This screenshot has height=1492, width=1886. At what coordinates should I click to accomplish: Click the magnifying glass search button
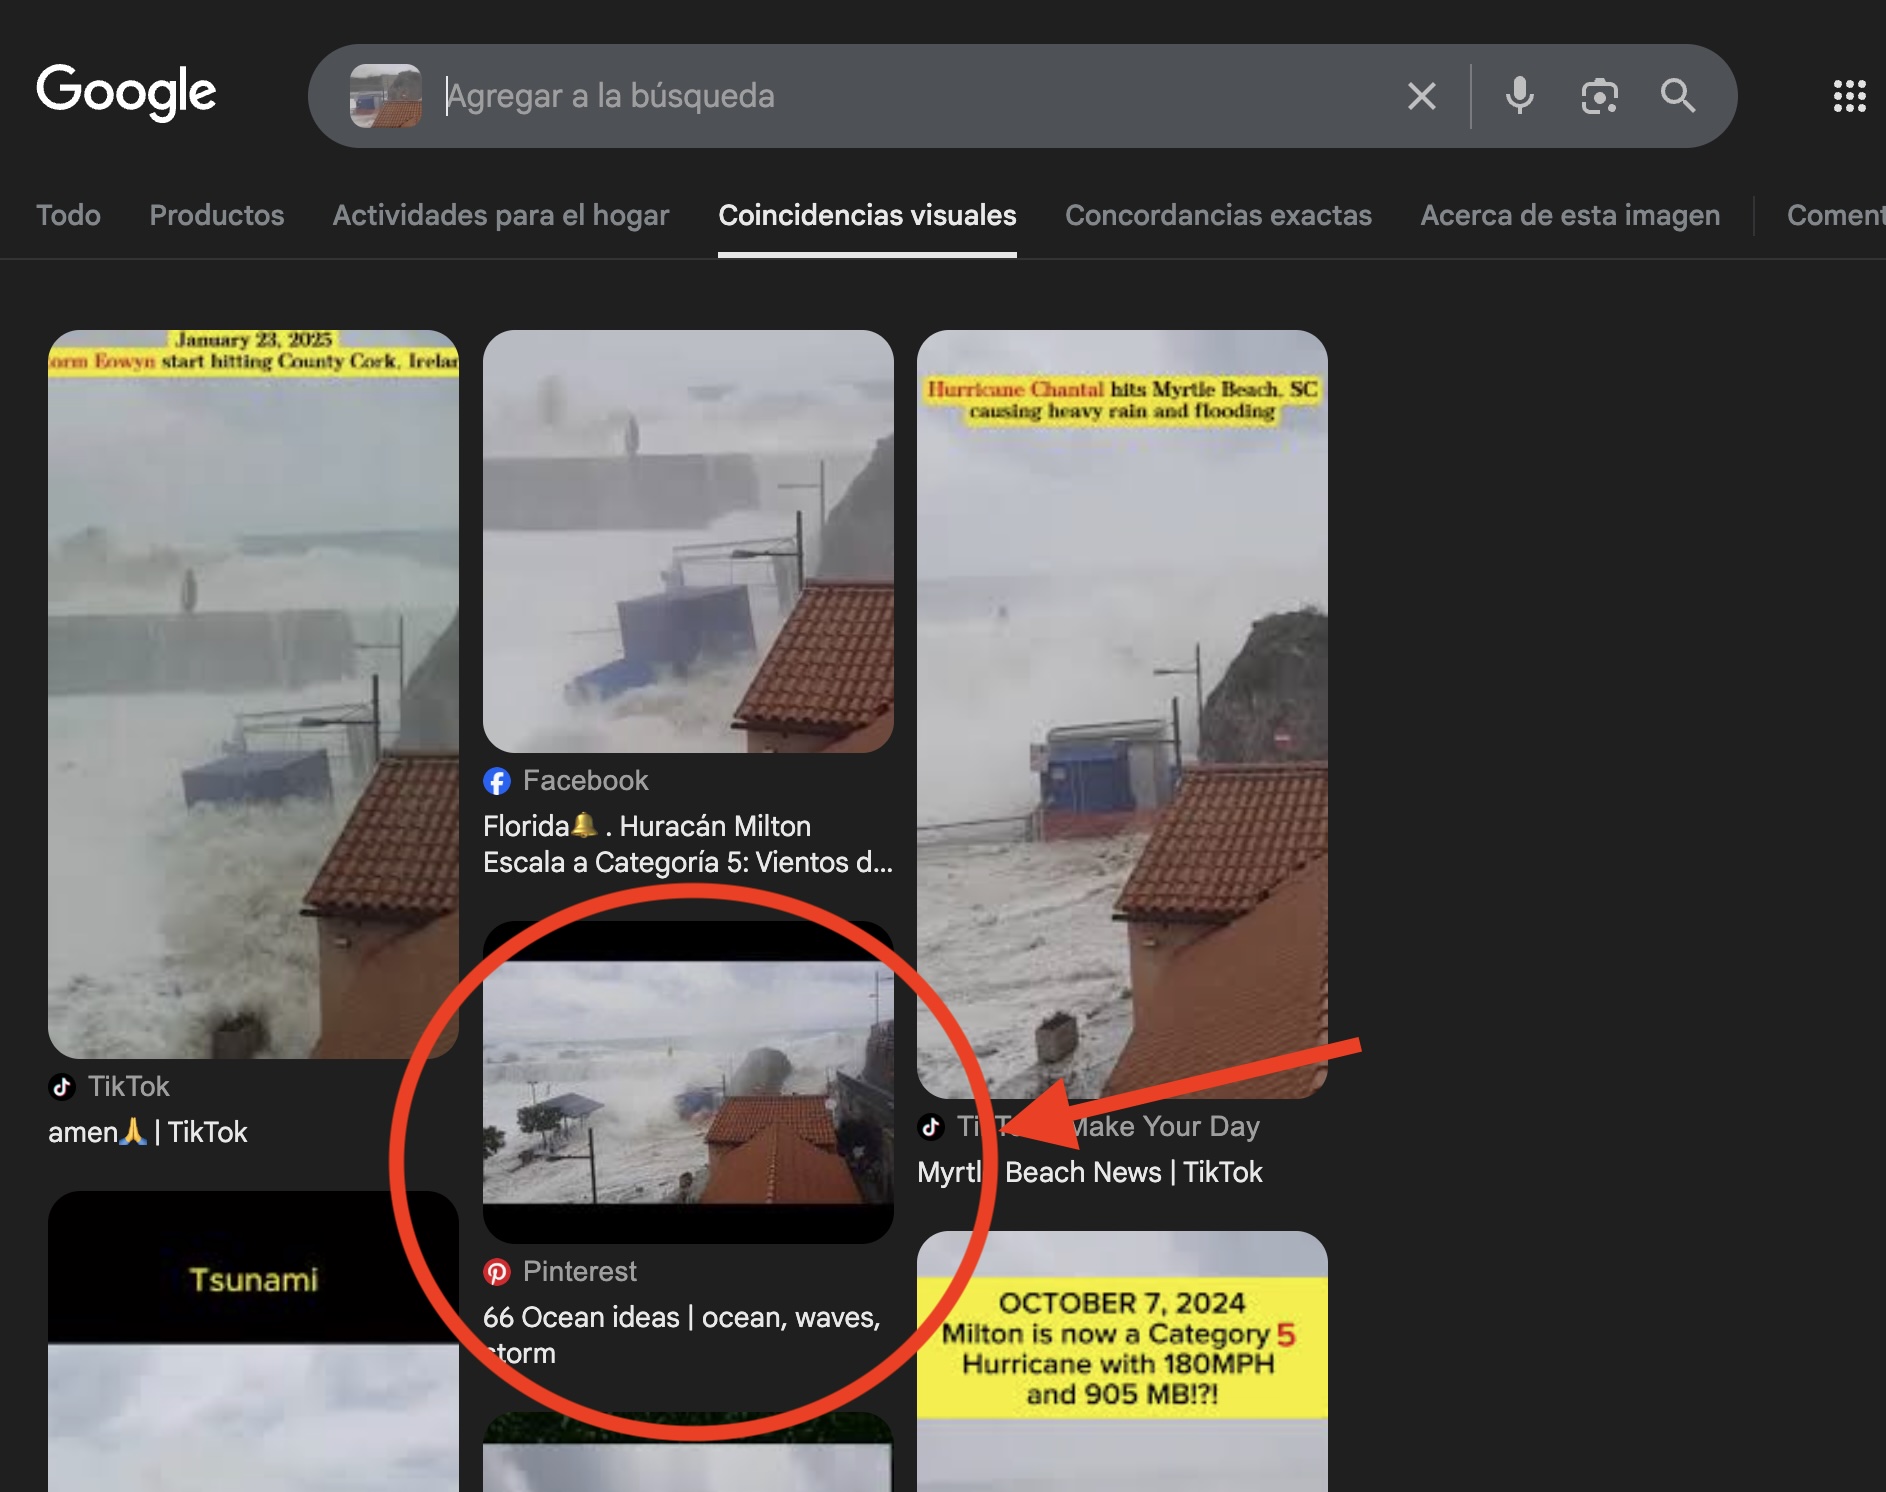[x=1677, y=96]
